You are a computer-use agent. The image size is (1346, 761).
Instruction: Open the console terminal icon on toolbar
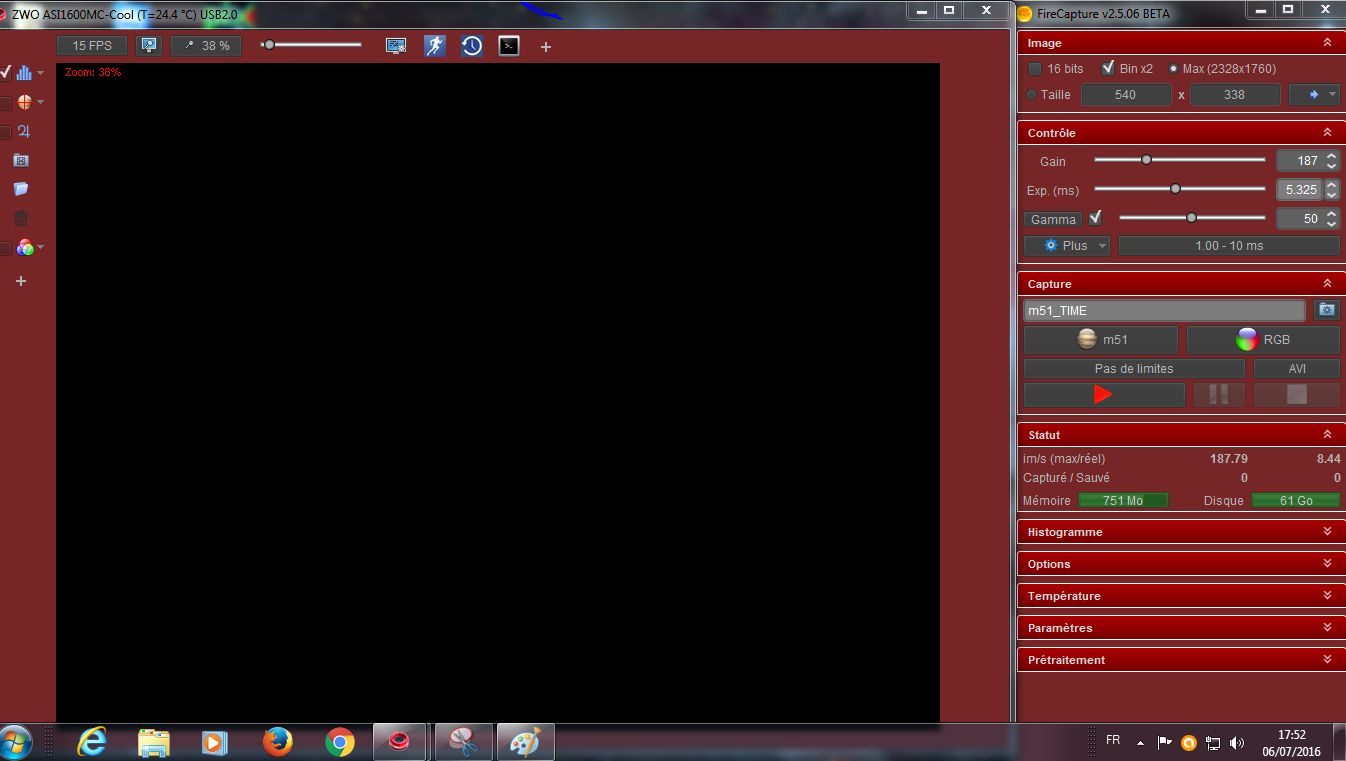click(508, 45)
